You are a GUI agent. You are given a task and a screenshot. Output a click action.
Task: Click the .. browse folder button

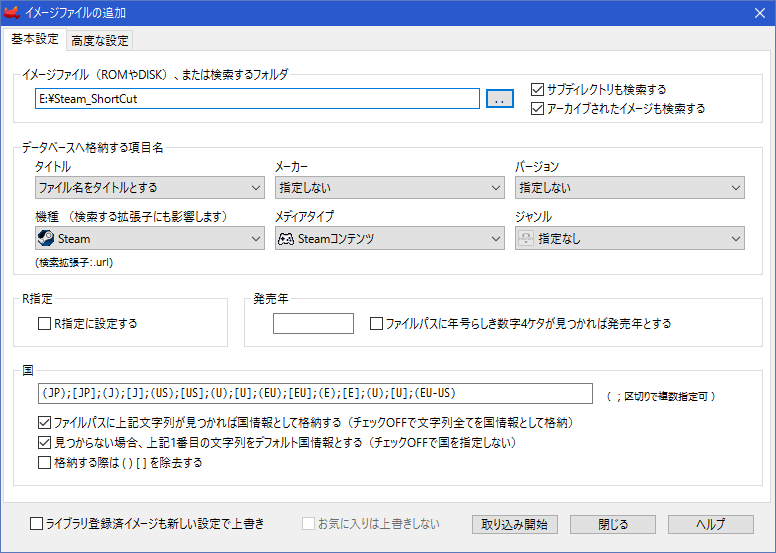500,99
